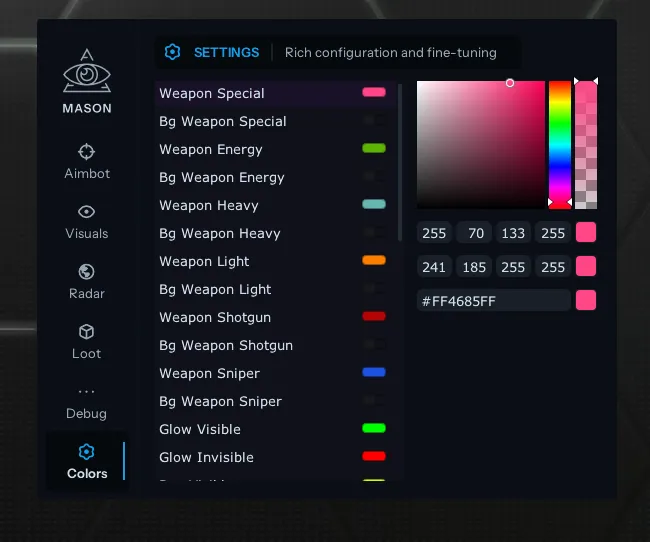Click inside the saturation-brightness color square
Viewport: 650px width, 542px height.
point(480,144)
